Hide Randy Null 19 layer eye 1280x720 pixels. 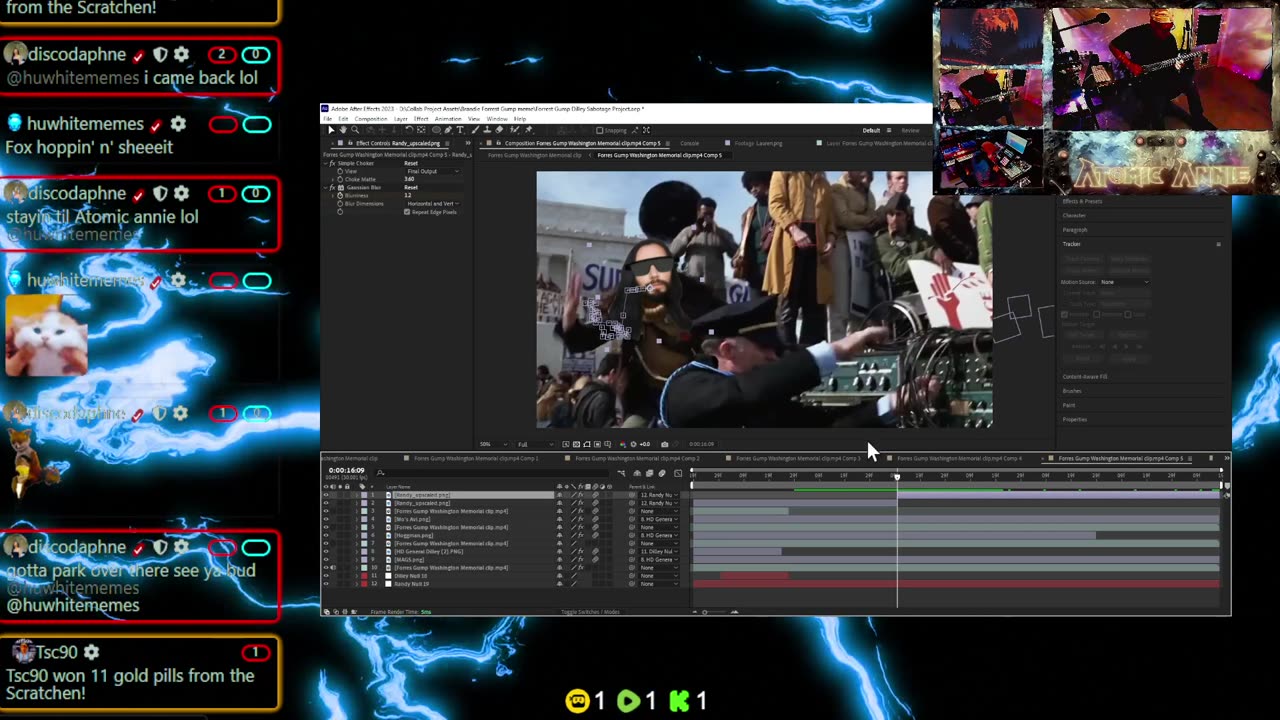[326, 584]
